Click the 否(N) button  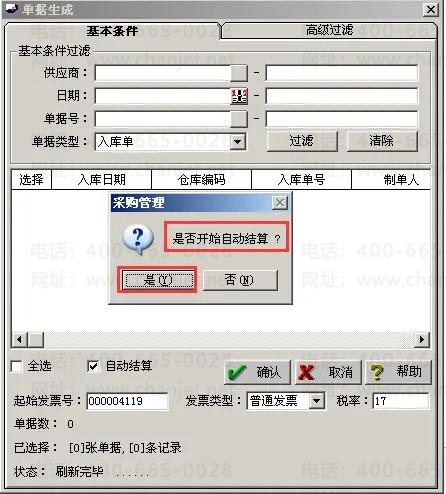click(x=240, y=280)
